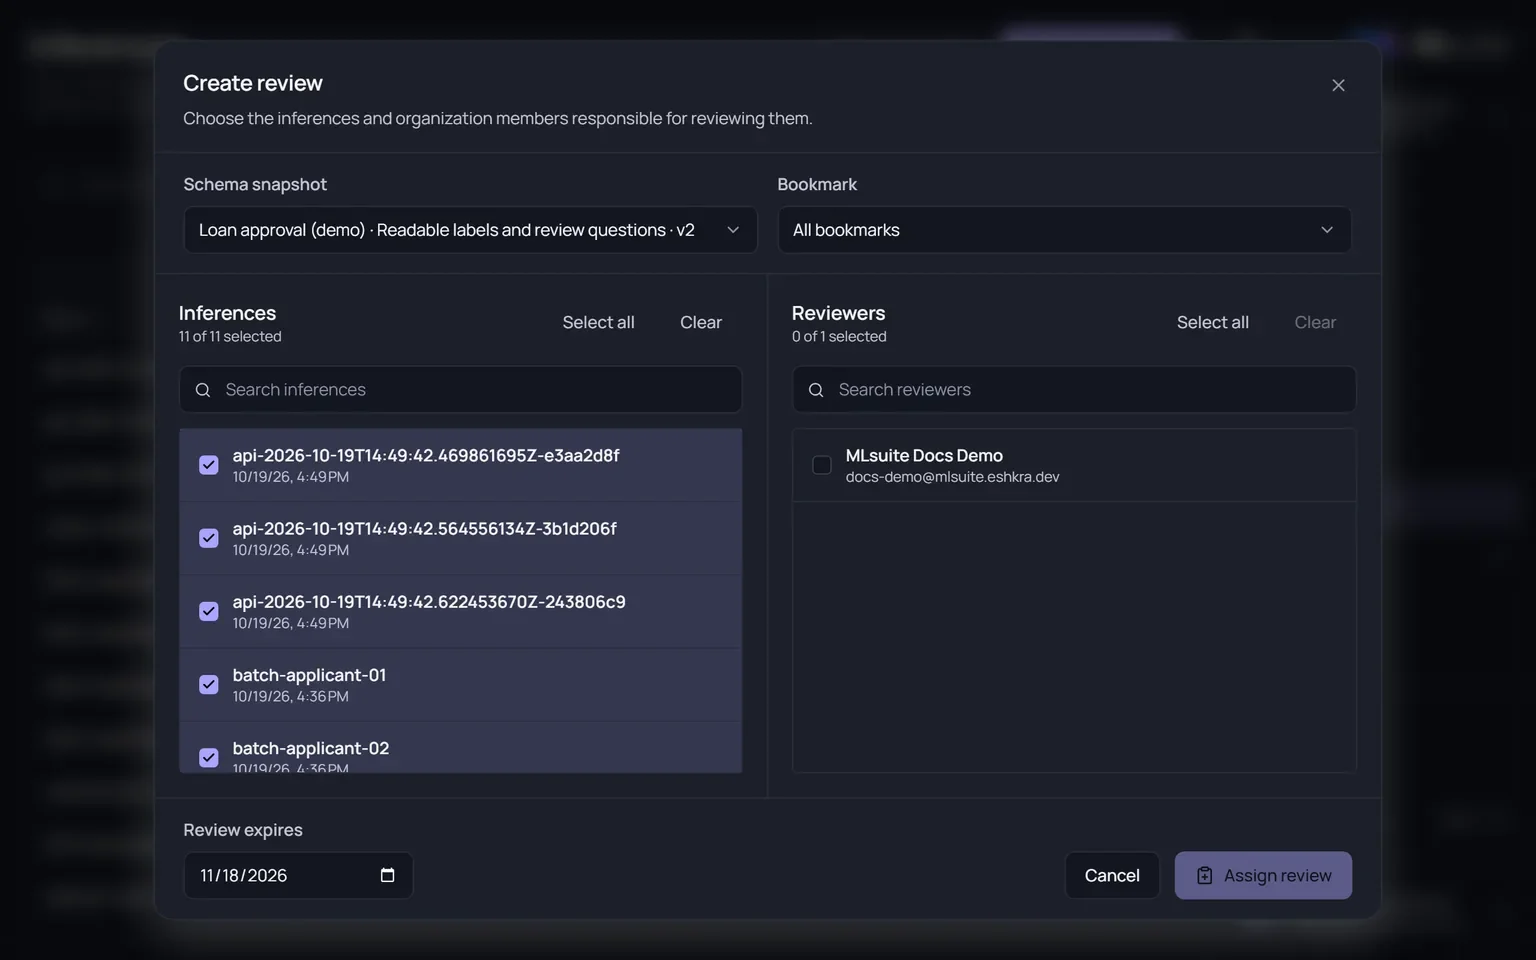
Task: Click the api-2026-10-19T14:49:42.564556134Z-3b1d206f name
Action: pyautogui.click(x=424, y=528)
